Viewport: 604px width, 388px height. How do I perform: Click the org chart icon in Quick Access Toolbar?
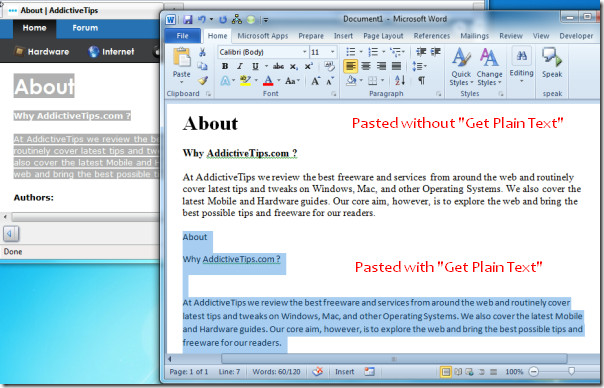pos(237,19)
